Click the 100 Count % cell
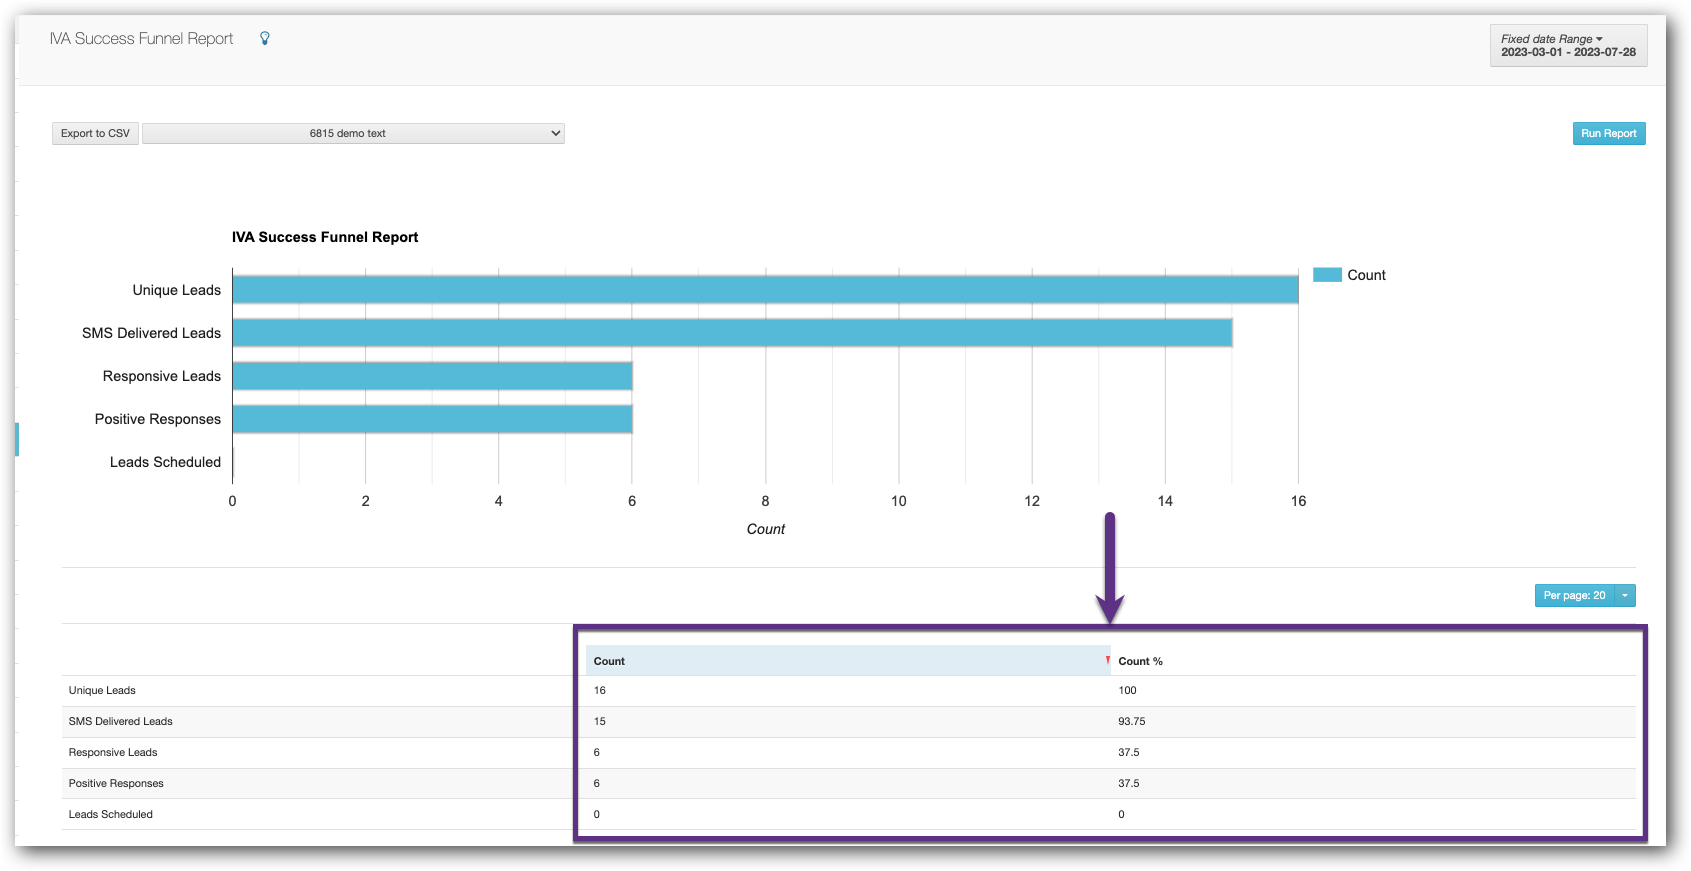 1127,690
